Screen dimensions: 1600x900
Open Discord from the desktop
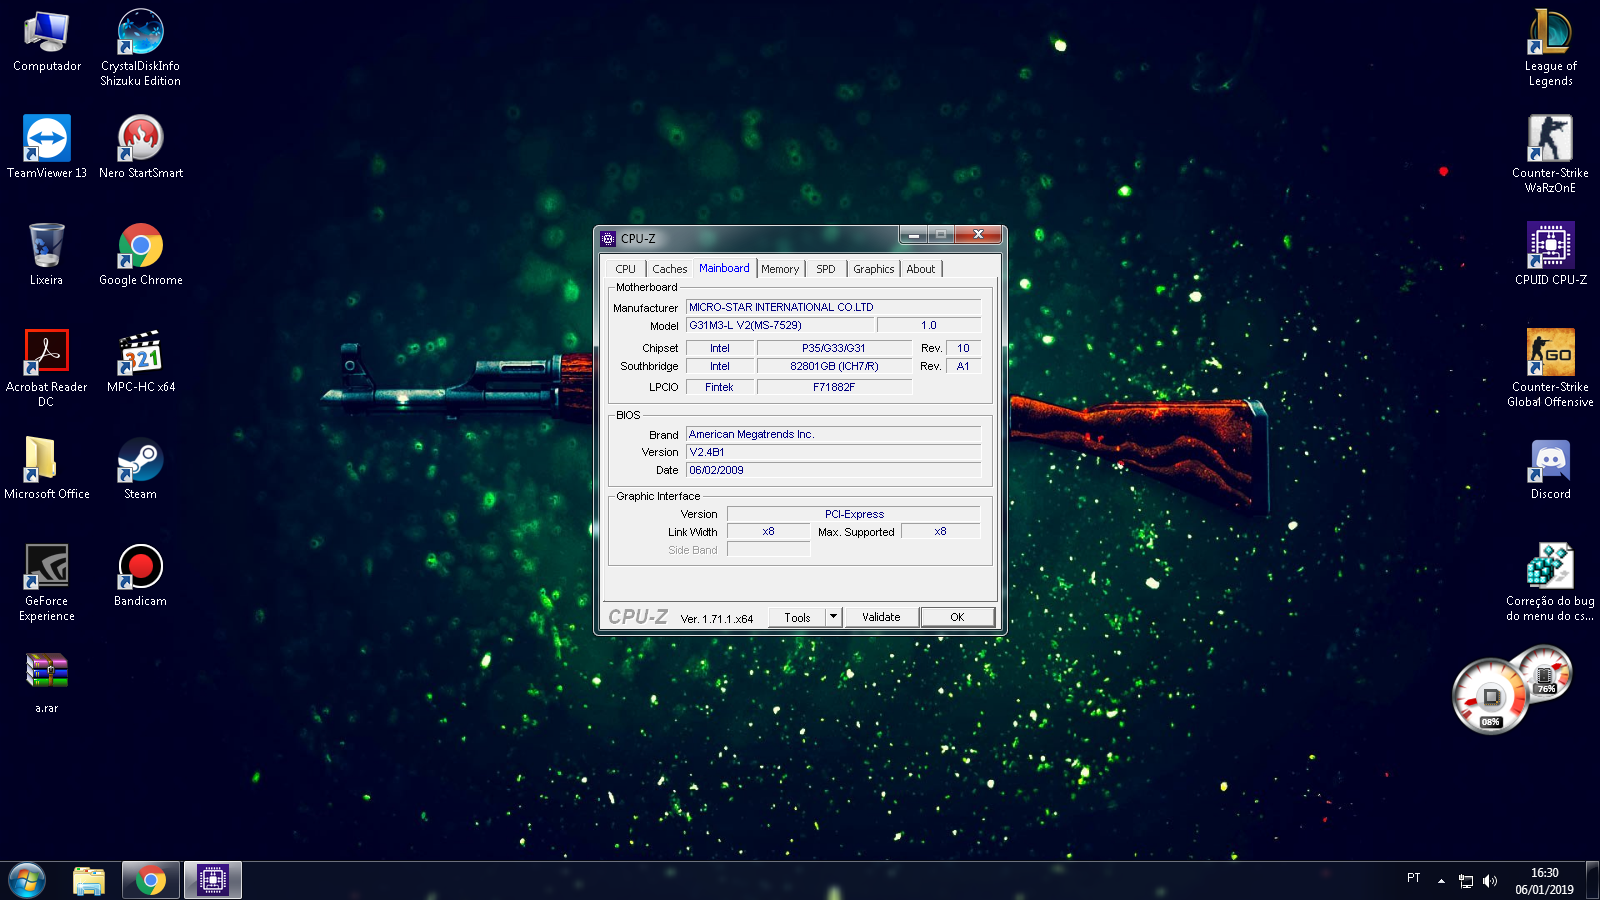1550,469
